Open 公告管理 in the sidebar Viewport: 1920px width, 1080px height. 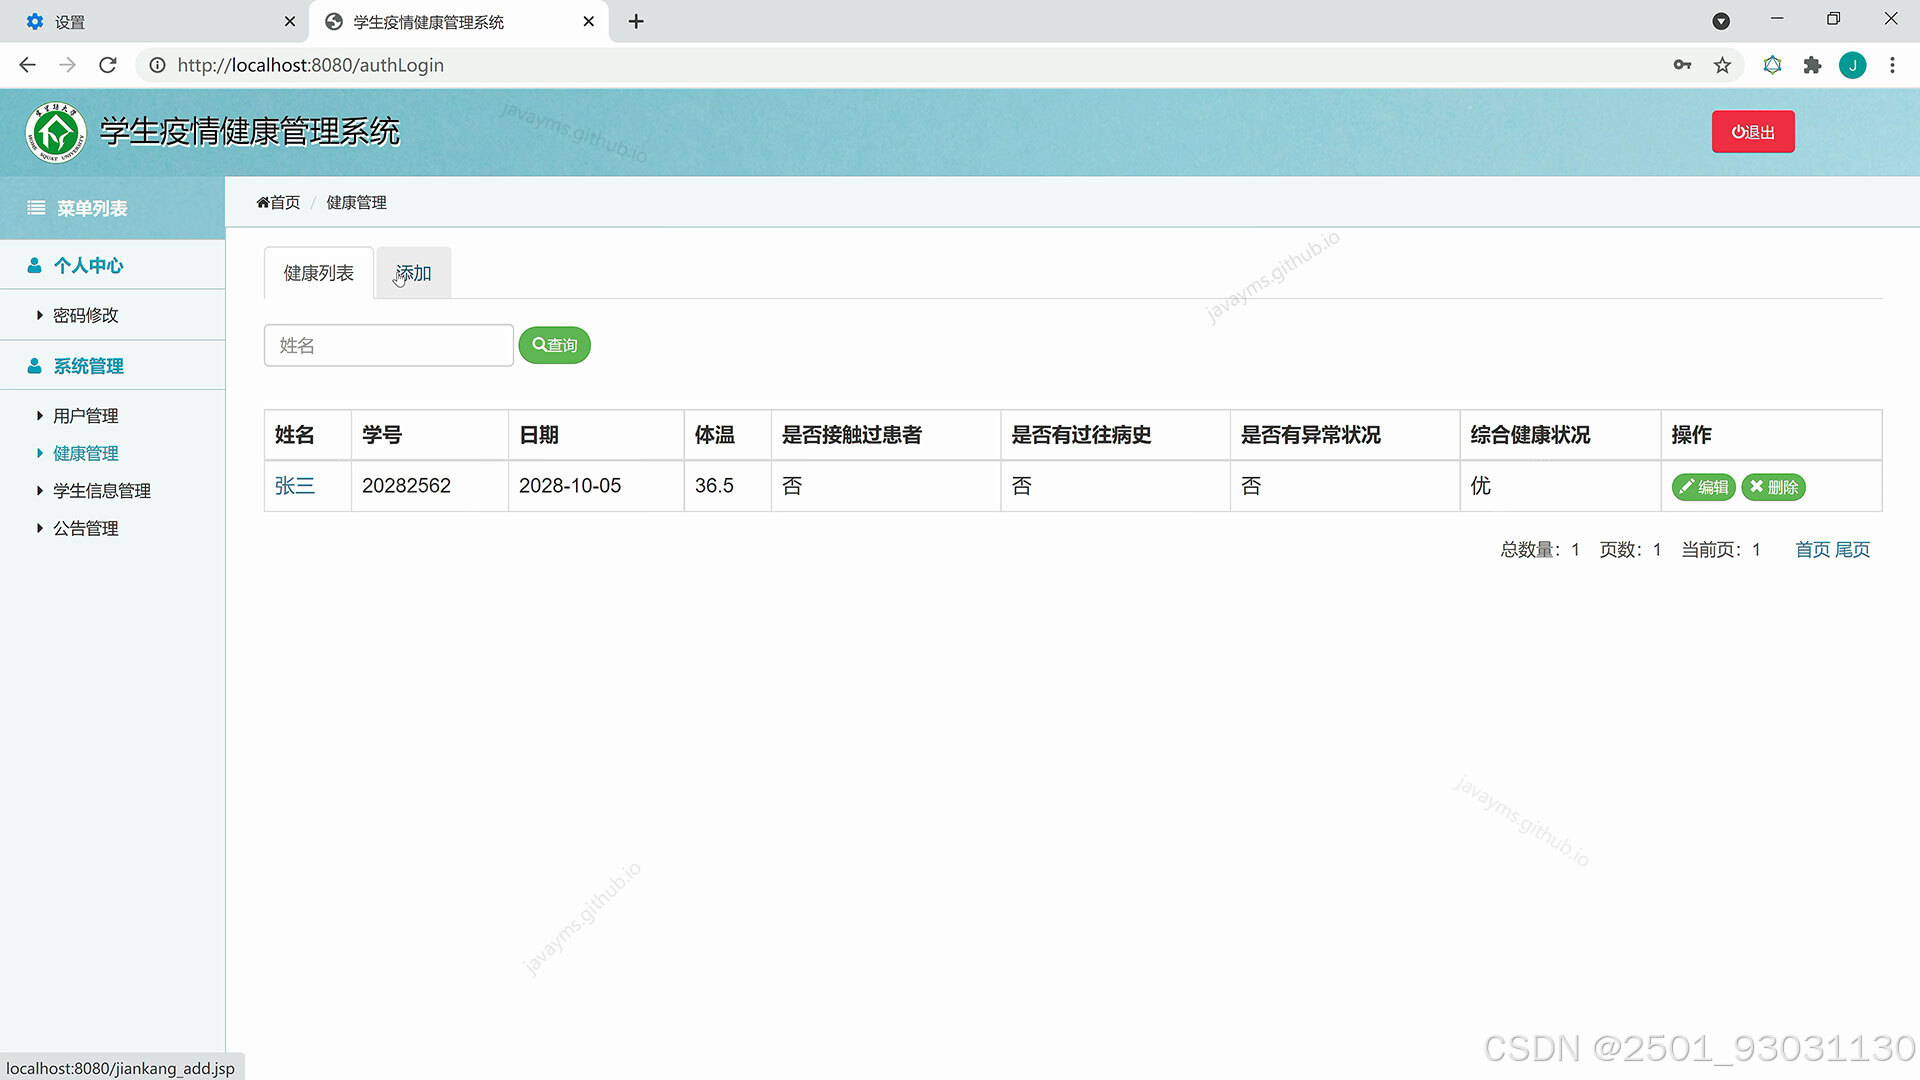[x=85, y=528]
